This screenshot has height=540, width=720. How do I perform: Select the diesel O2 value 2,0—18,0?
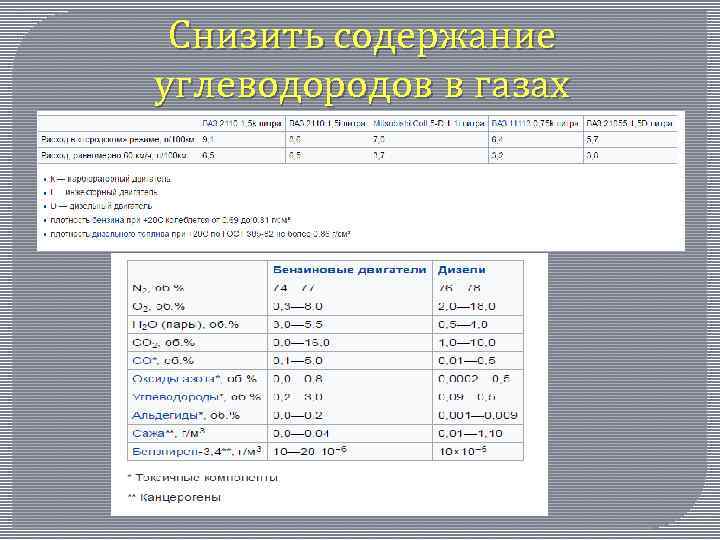467,307
